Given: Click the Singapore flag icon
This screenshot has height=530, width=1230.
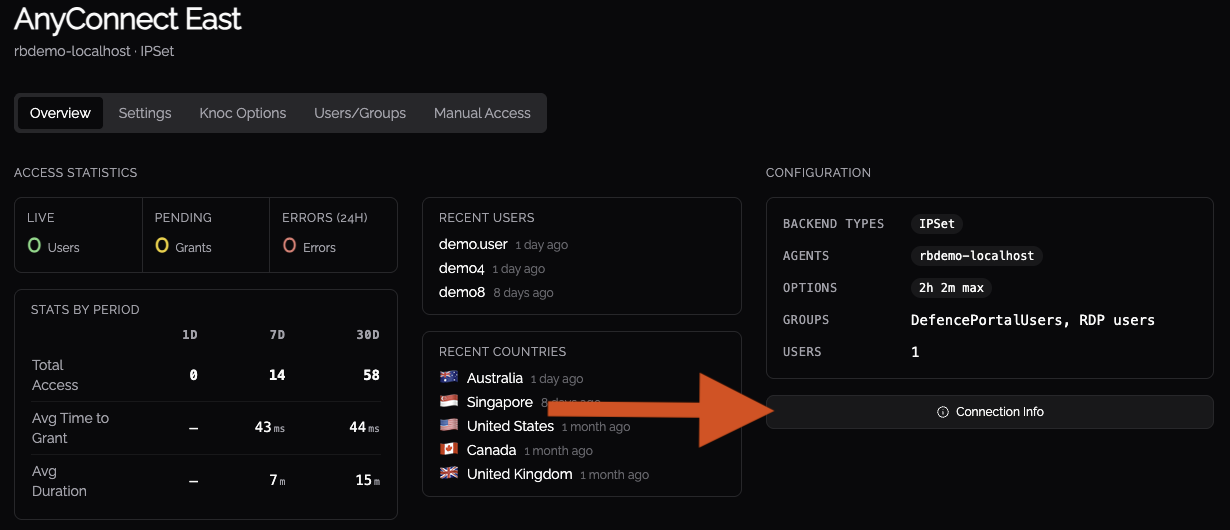Looking at the screenshot, I should pos(448,402).
